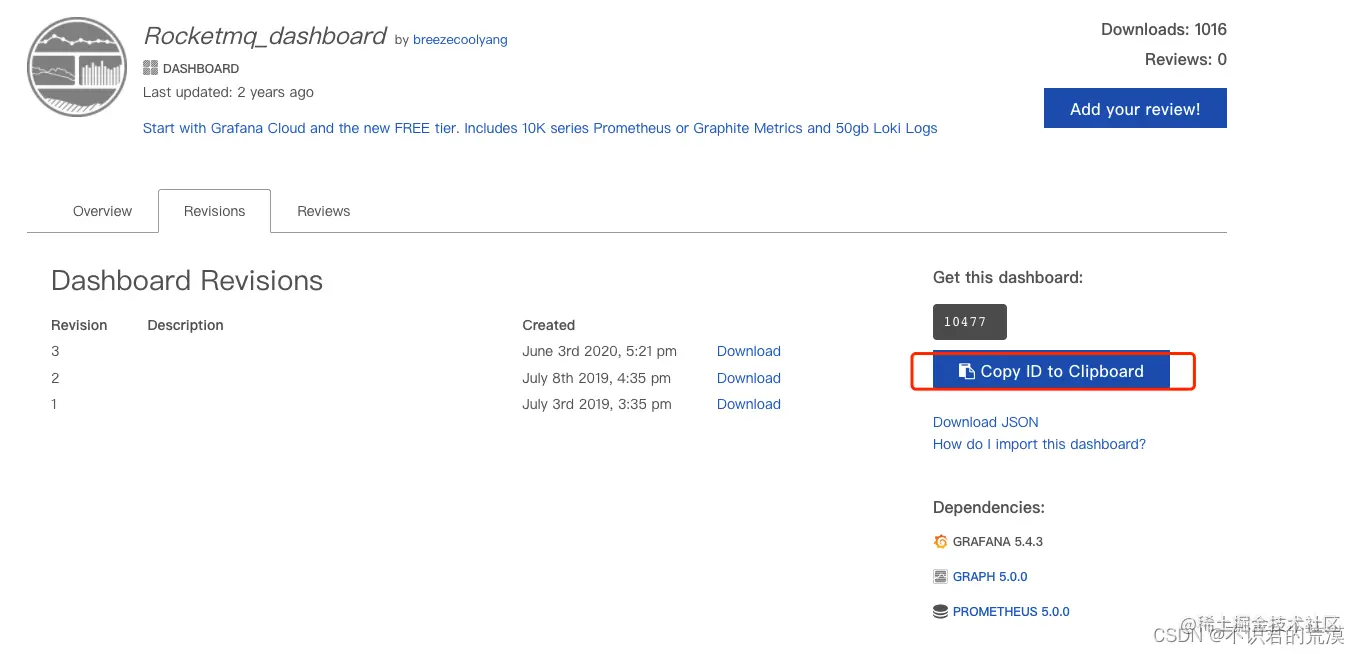Click the Graph panel icon in Dependencies

[x=940, y=576]
